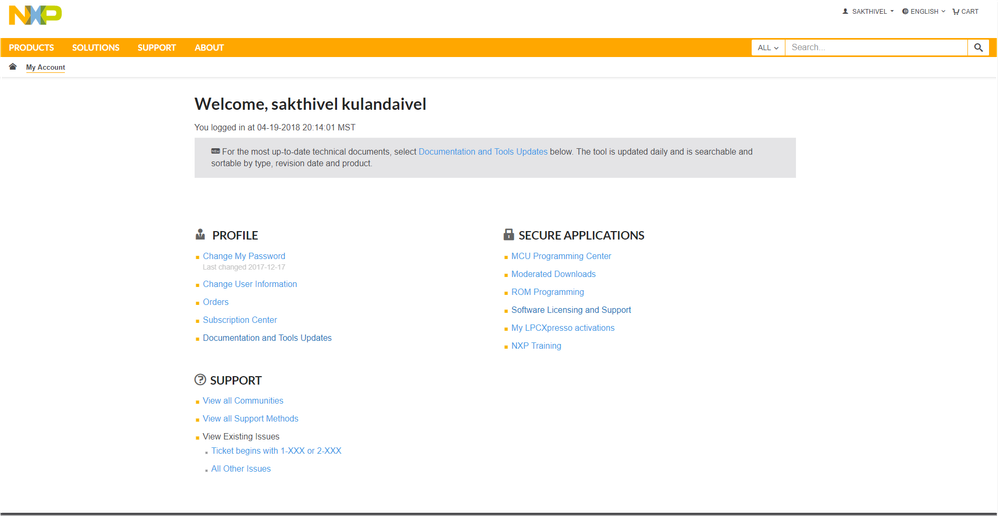Open Change My Password link

click(244, 256)
